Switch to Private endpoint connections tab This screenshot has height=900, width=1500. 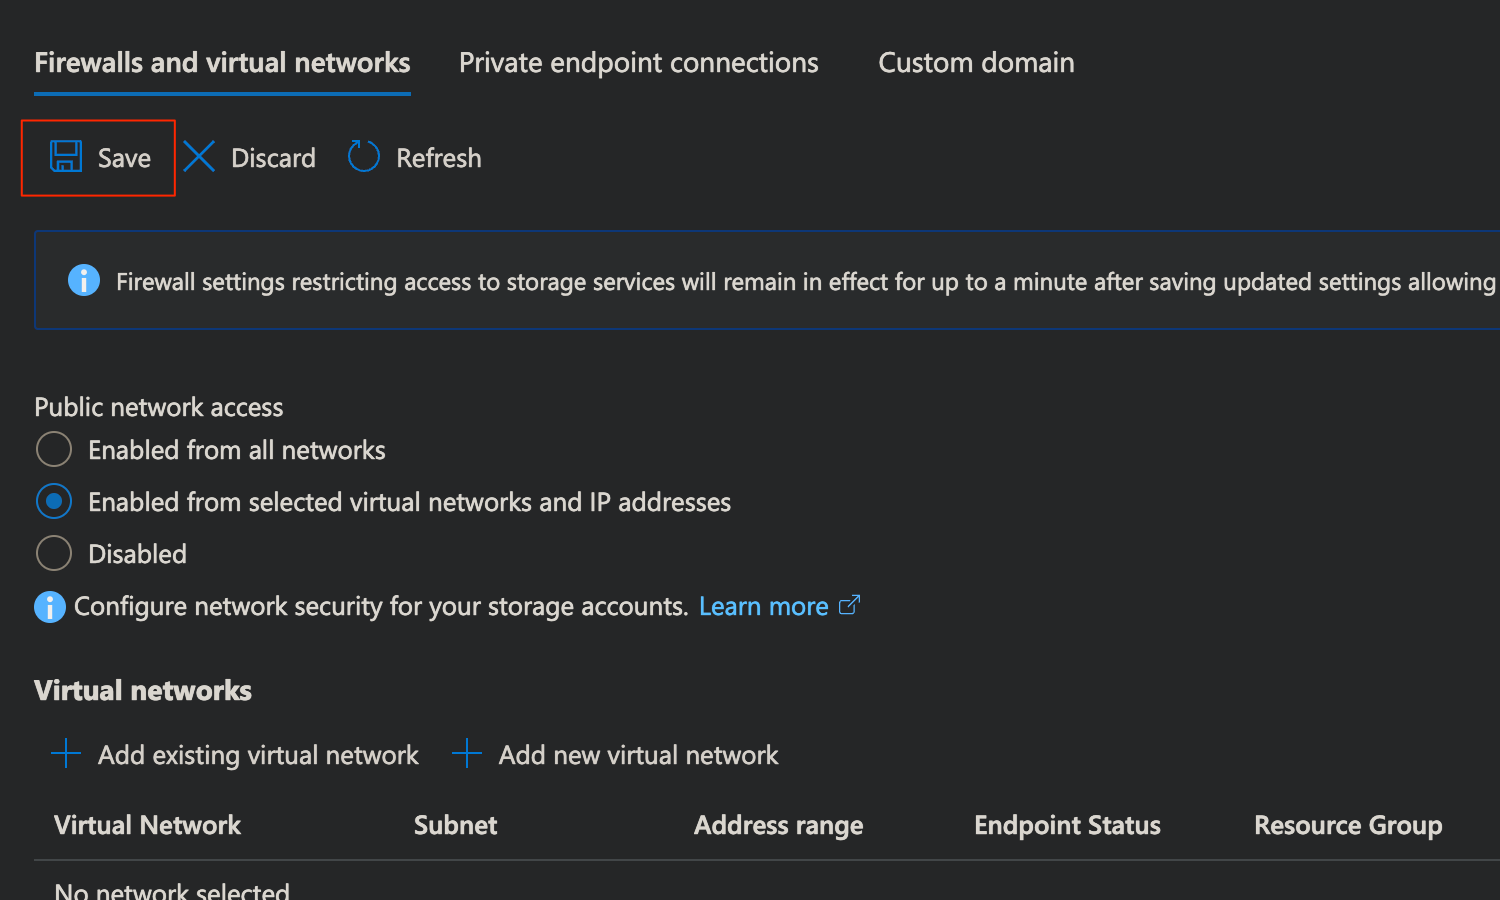(638, 63)
